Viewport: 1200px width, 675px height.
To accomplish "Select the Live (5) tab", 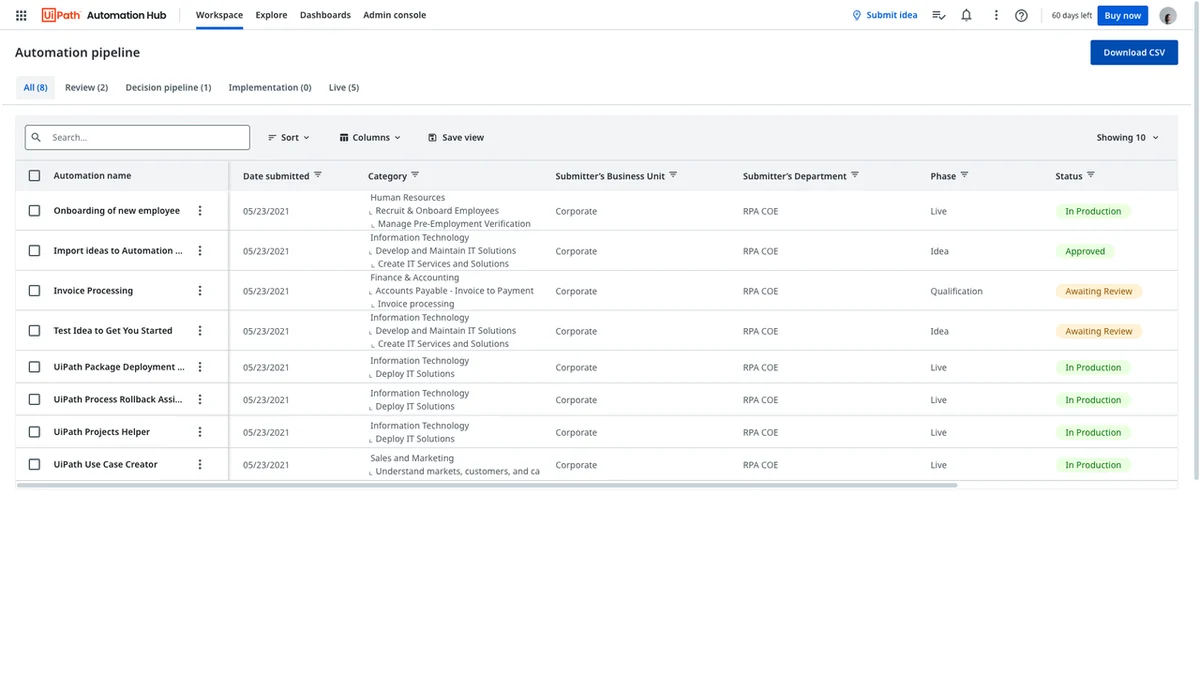I will point(344,87).
